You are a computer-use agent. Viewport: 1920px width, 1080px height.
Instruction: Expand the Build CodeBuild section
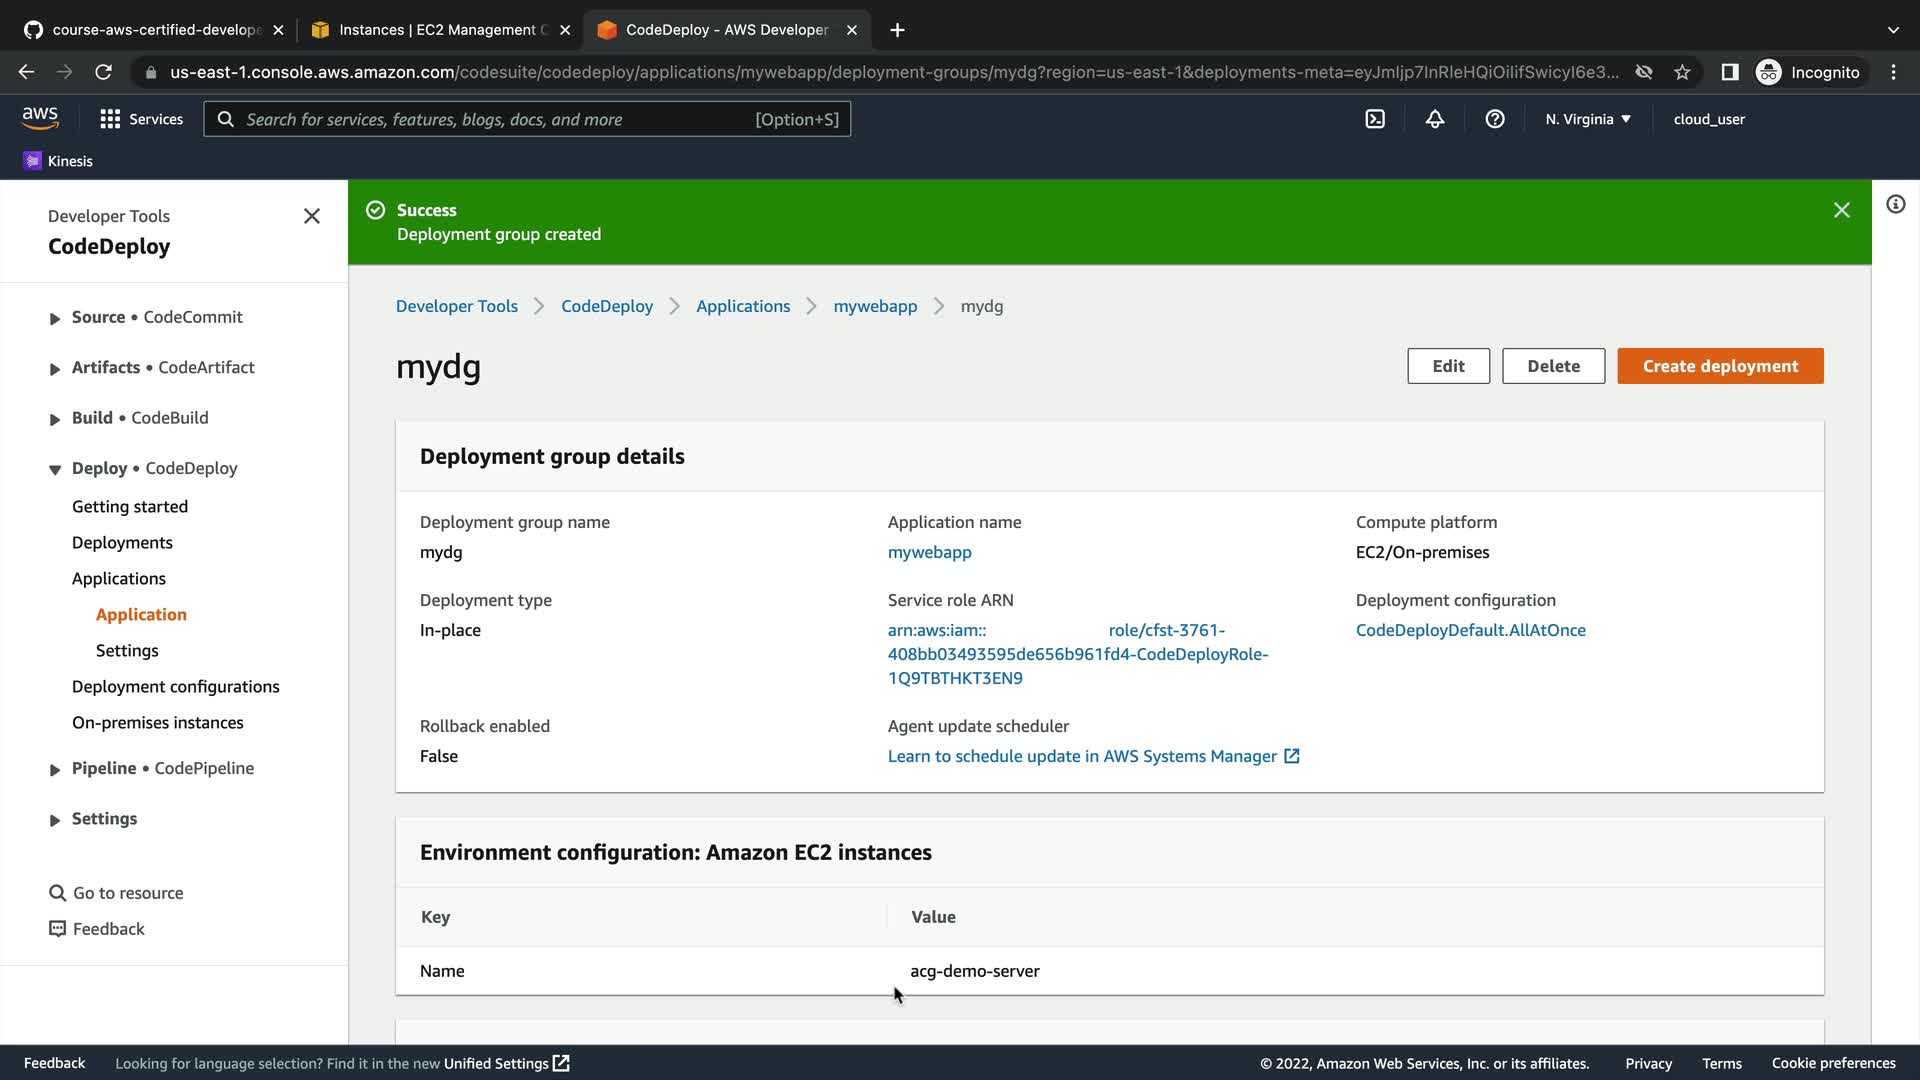(55, 419)
